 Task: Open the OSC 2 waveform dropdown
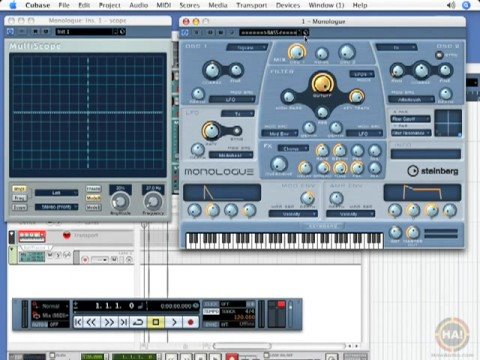[x=396, y=48]
